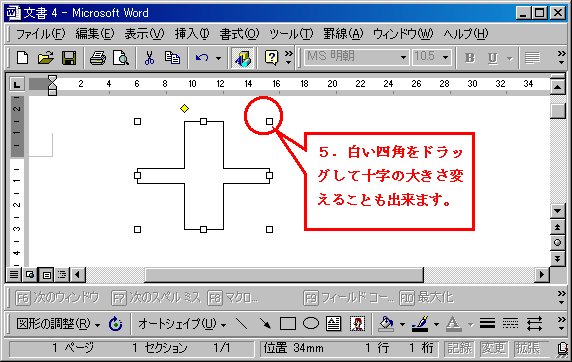This screenshot has width=572, height=362.
Task: Toggle the Drawing toolbar button
Action: tap(243, 58)
